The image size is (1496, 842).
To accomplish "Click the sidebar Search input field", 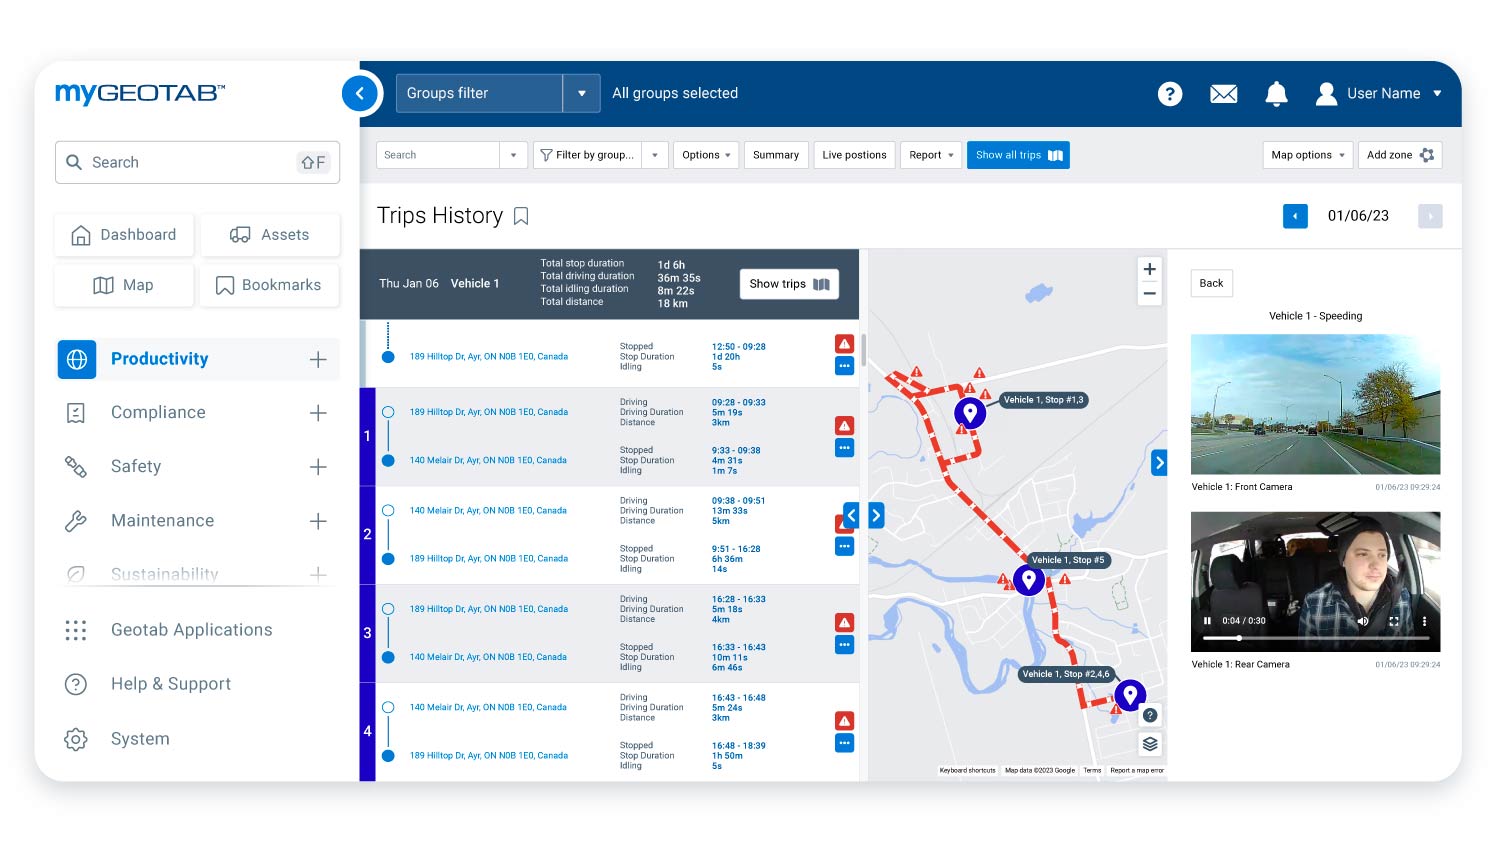I will tap(190, 162).
